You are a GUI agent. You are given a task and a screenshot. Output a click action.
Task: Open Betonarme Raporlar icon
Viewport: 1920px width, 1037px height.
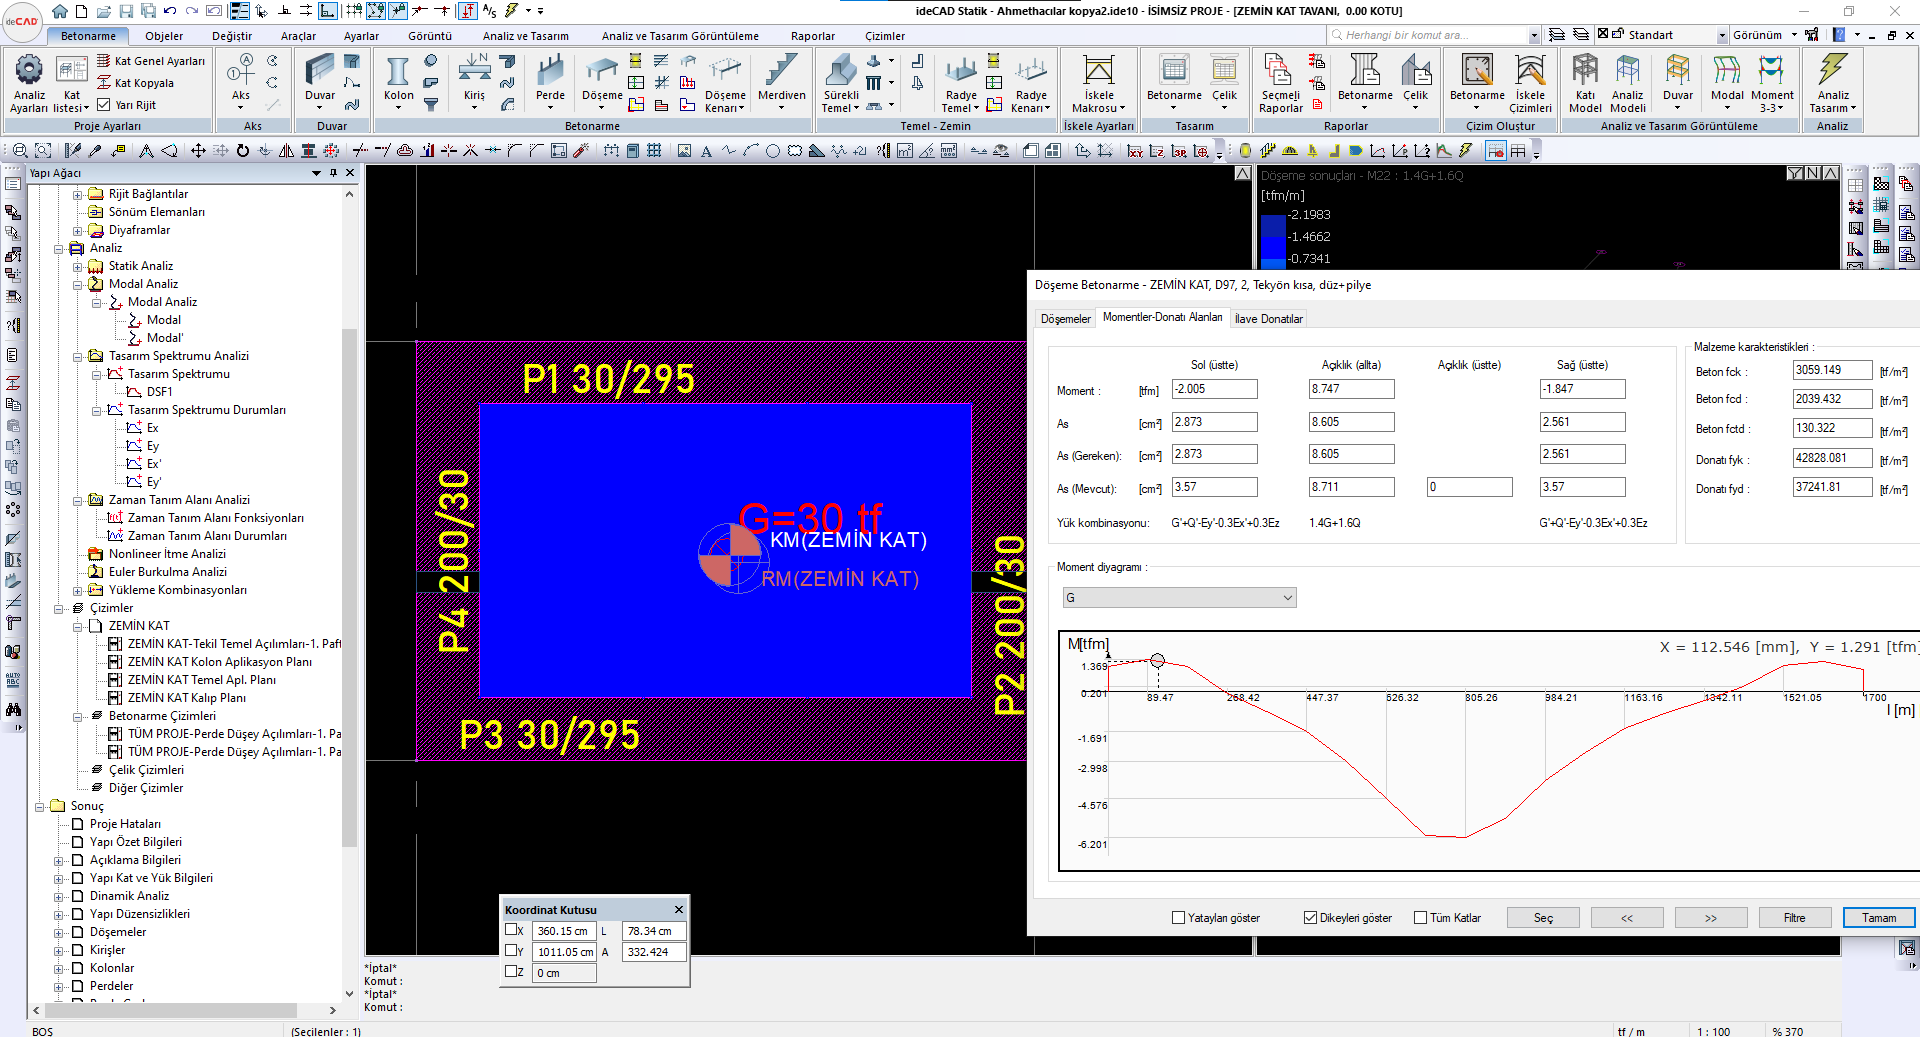click(1365, 80)
